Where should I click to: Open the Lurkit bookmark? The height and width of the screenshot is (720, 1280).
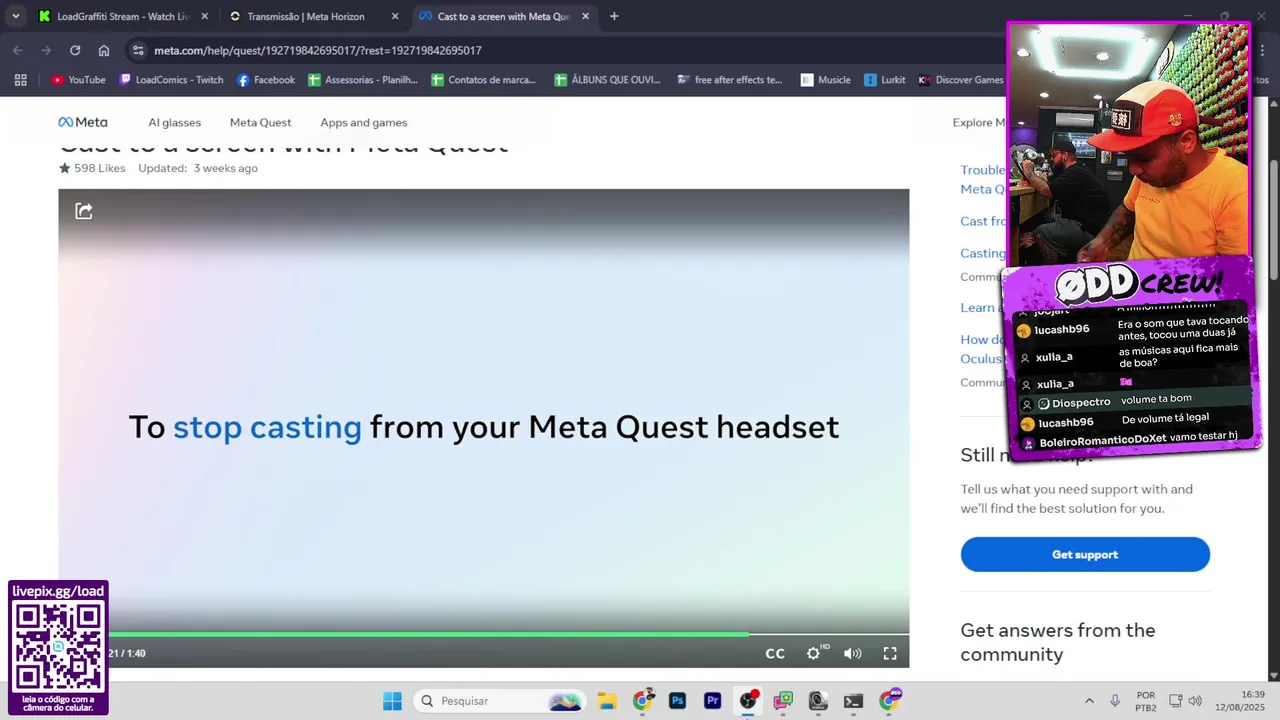point(885,80)
